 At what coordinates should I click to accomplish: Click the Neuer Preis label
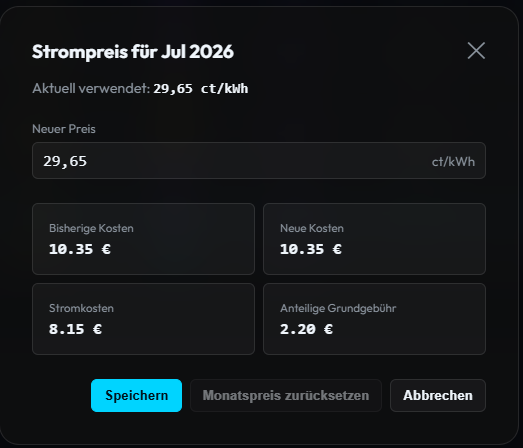[x=64, y=129]
